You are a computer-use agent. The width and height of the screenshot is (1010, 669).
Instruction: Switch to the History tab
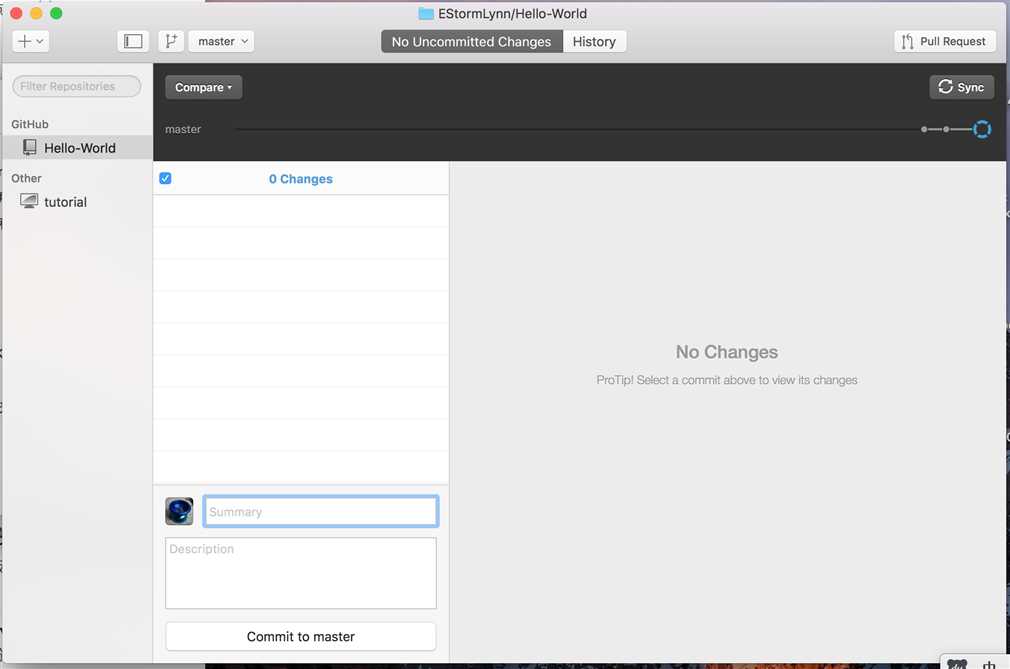pyautogui.click(x=594, y=42)
